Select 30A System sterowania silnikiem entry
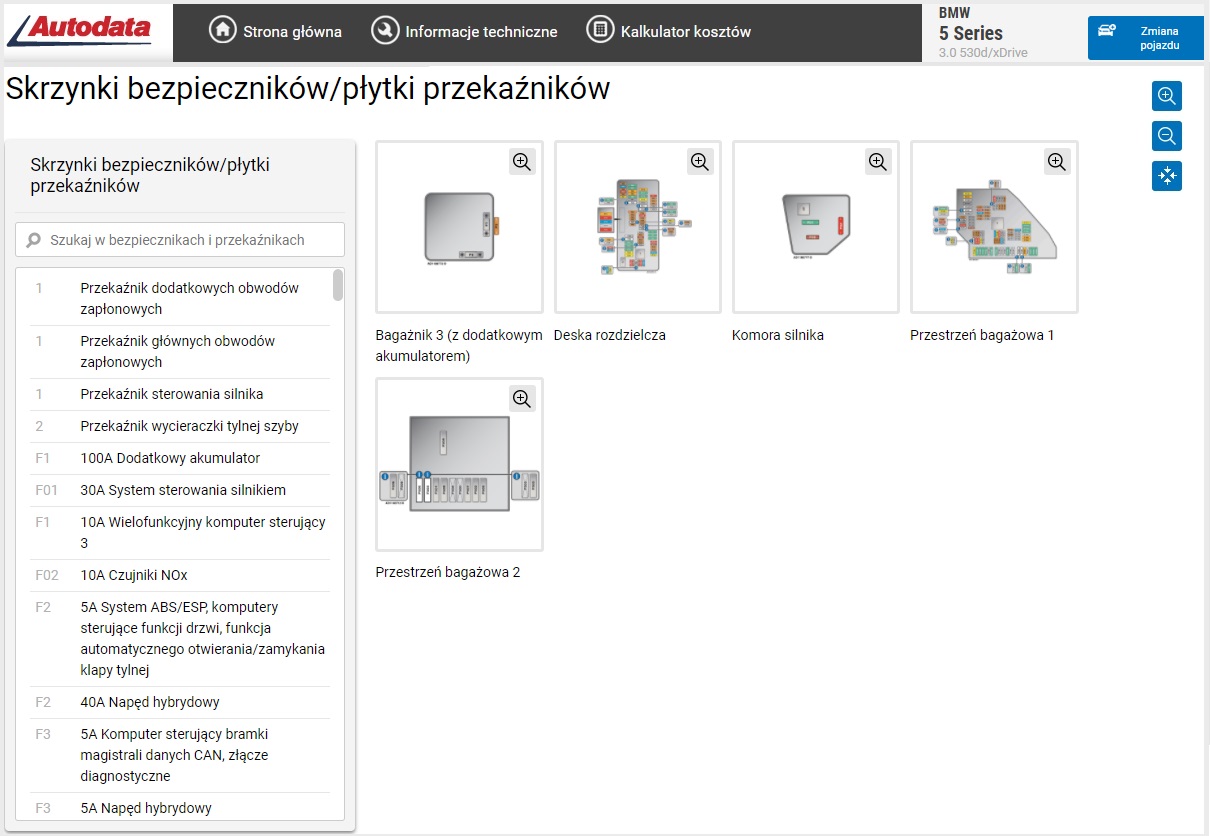The width and height of the screenshot is (1210, 836). pos(180,490)
